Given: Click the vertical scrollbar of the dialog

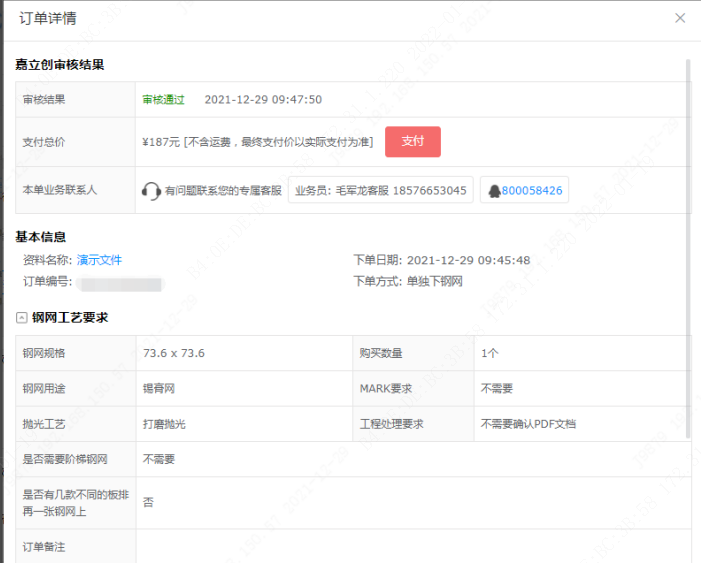Looking at the screenshot, I should 687,250.
